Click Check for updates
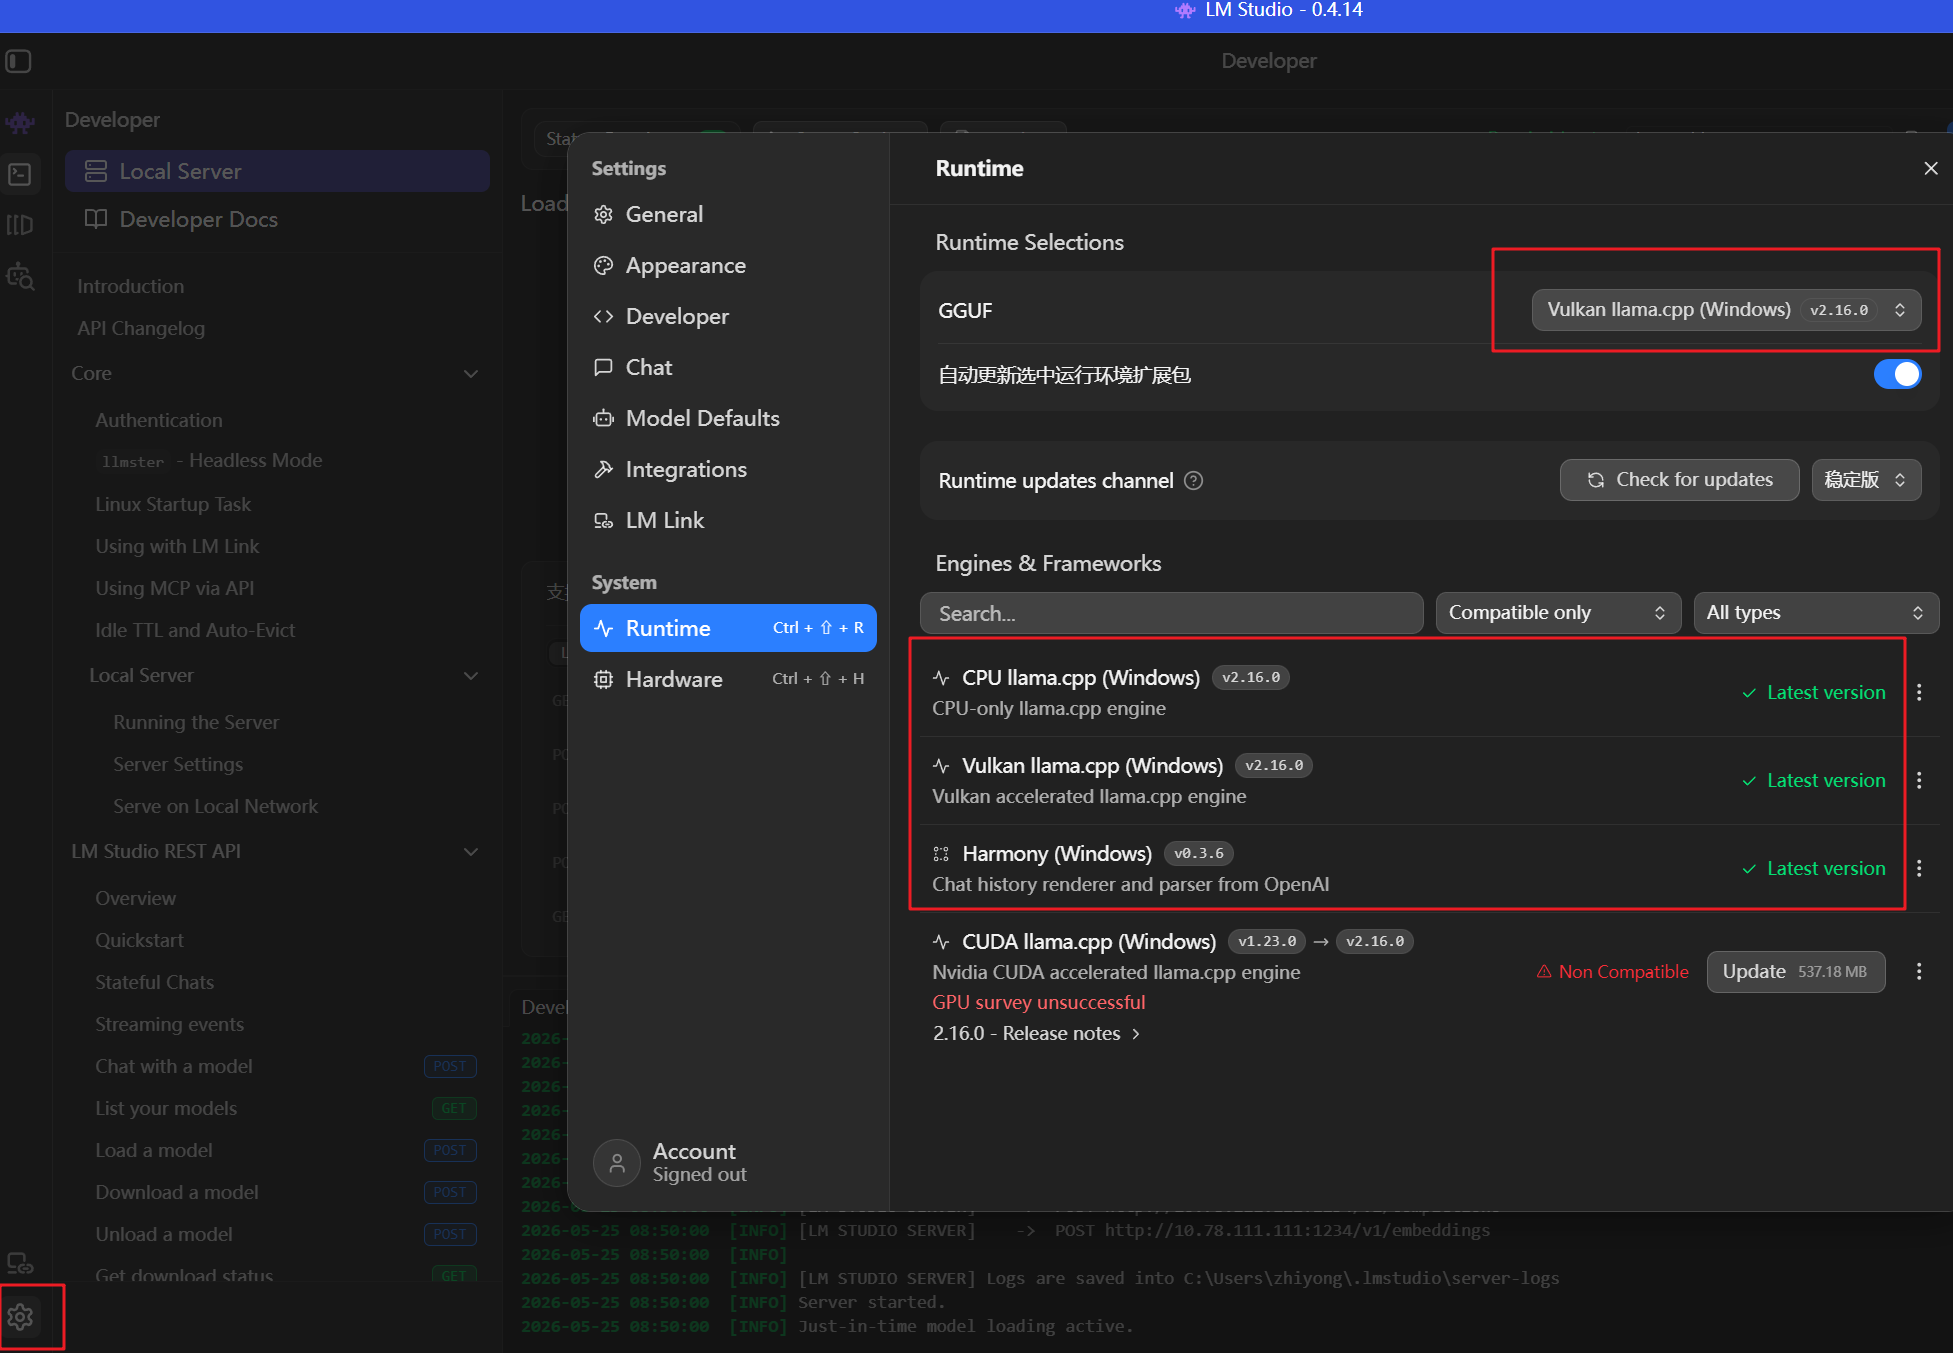Viewport: 1953px width, 1353px height. [1679, 480]
